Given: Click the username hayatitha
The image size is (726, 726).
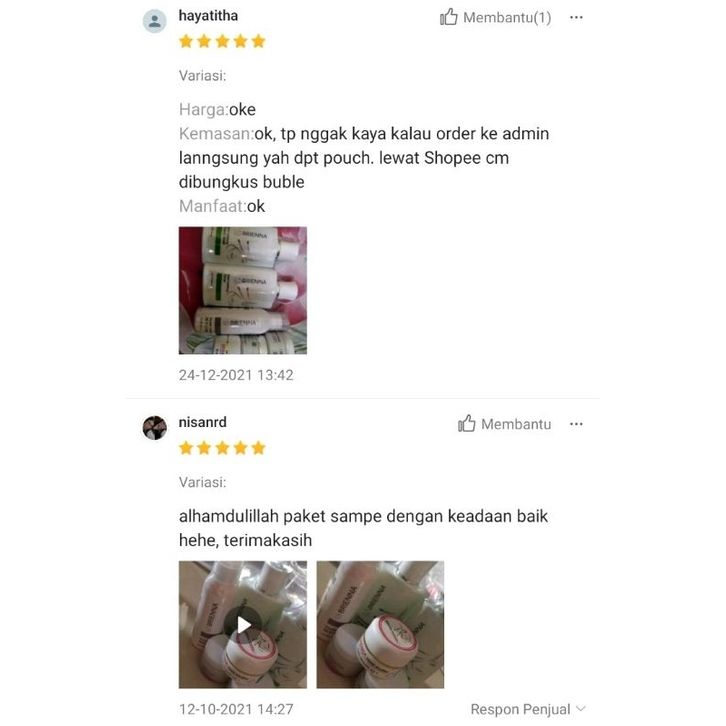Looking at the screenshot, I should point(208,16).
